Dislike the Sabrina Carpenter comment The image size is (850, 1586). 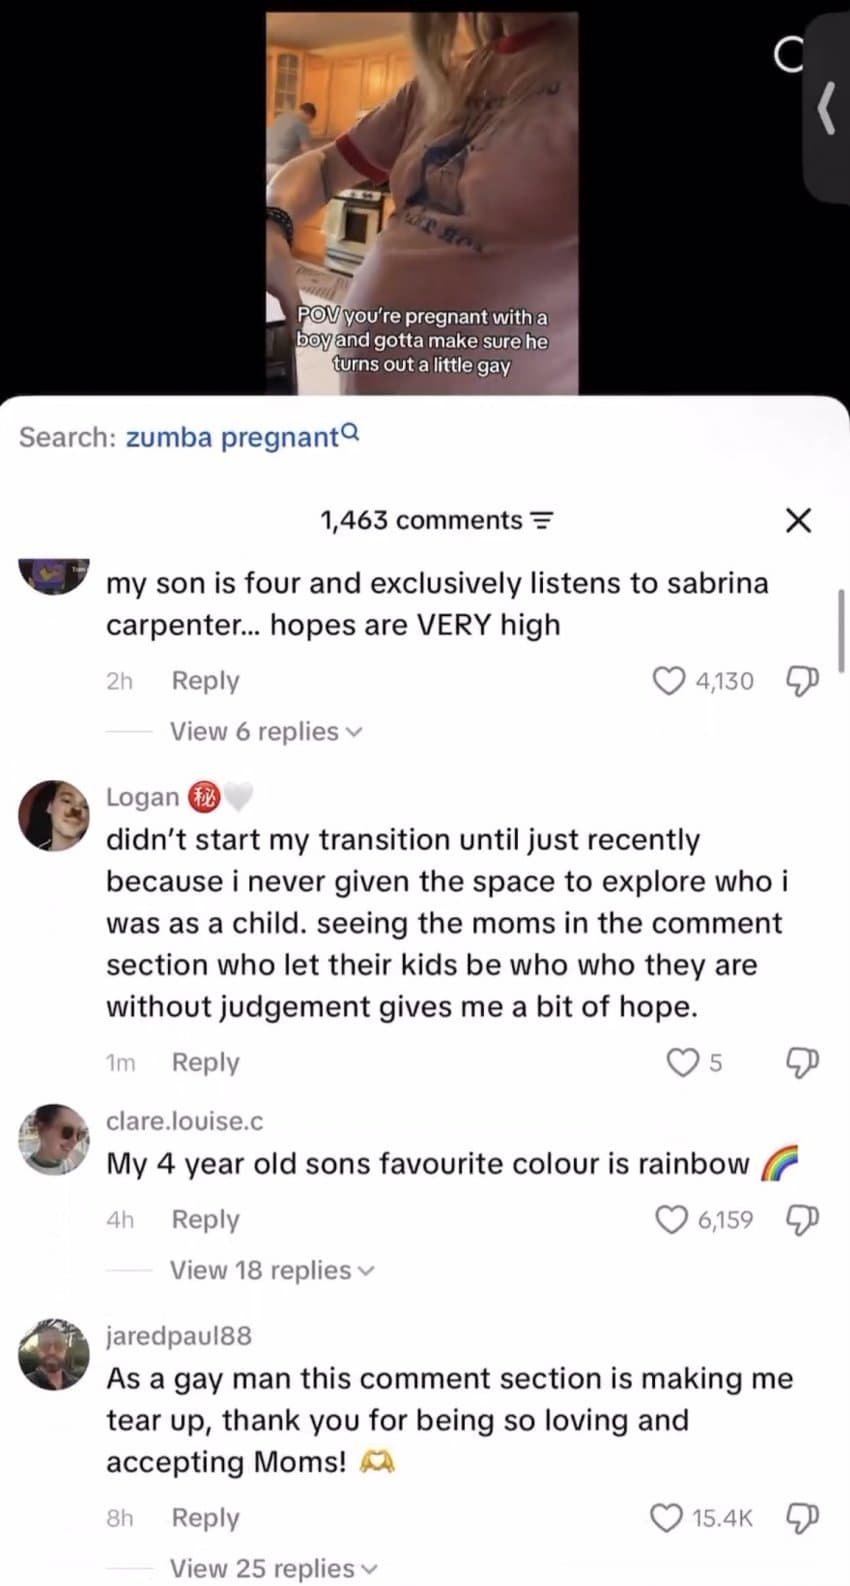[x=803, y=681]
